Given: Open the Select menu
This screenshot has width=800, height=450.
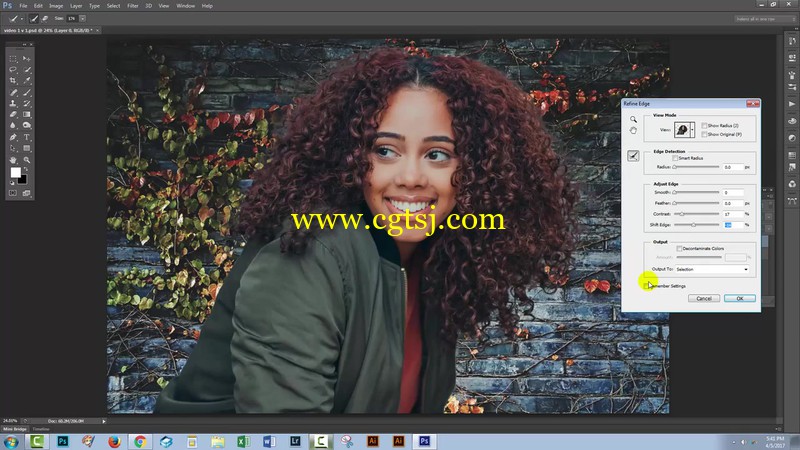Looking at the screenshot, I should 115,5.
